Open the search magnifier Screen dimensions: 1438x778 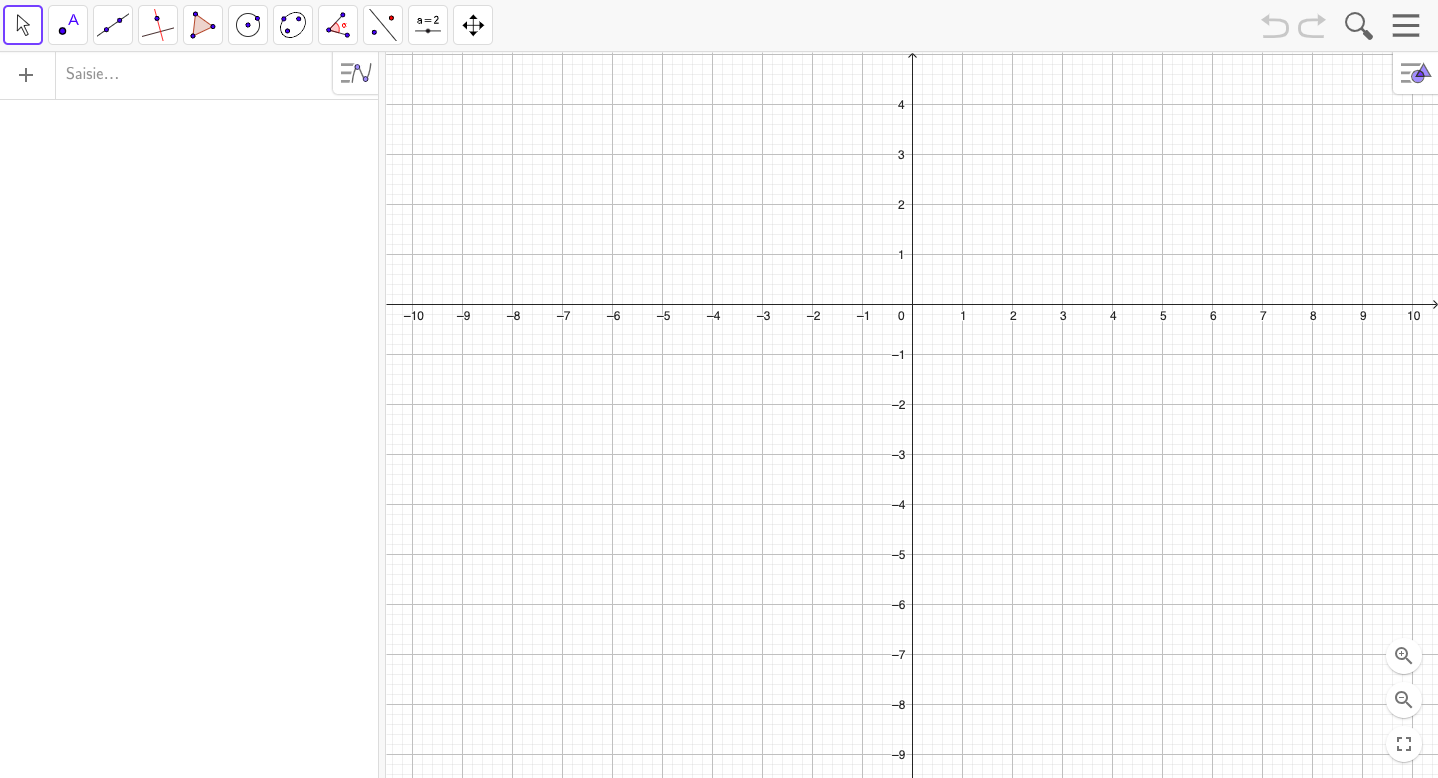[x=1358, y=25]
